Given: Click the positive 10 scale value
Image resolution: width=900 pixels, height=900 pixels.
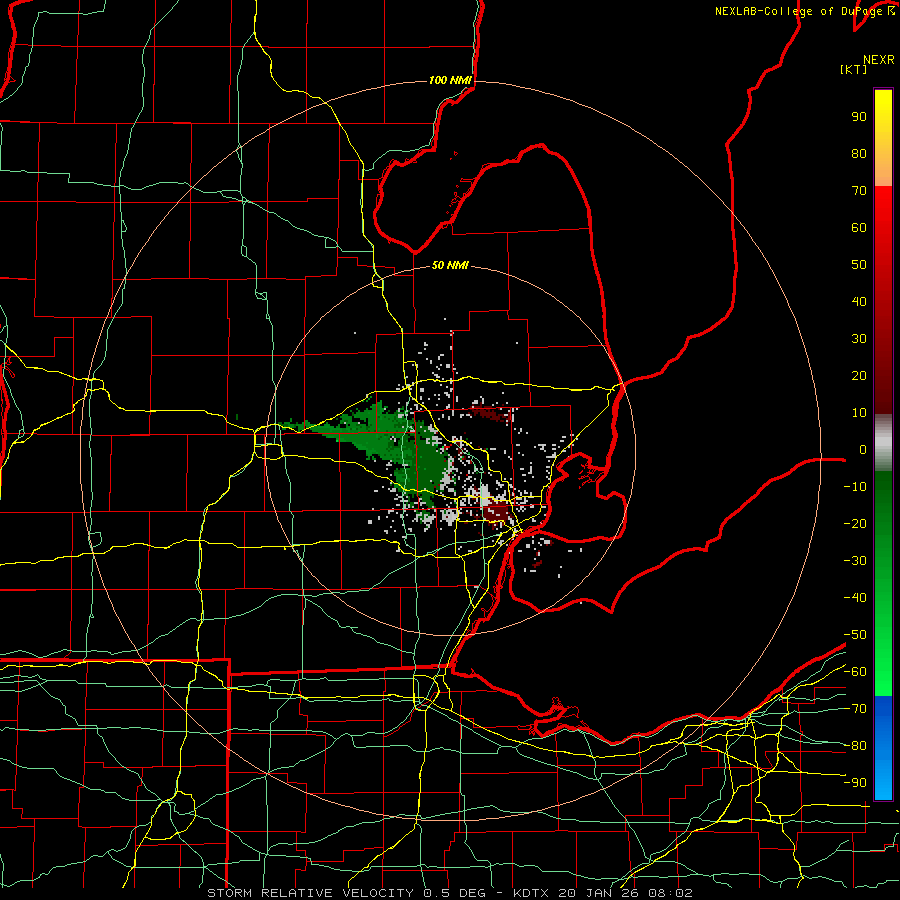Looking at the screenshot, I should pyautogui.click(x=859, y=413).
